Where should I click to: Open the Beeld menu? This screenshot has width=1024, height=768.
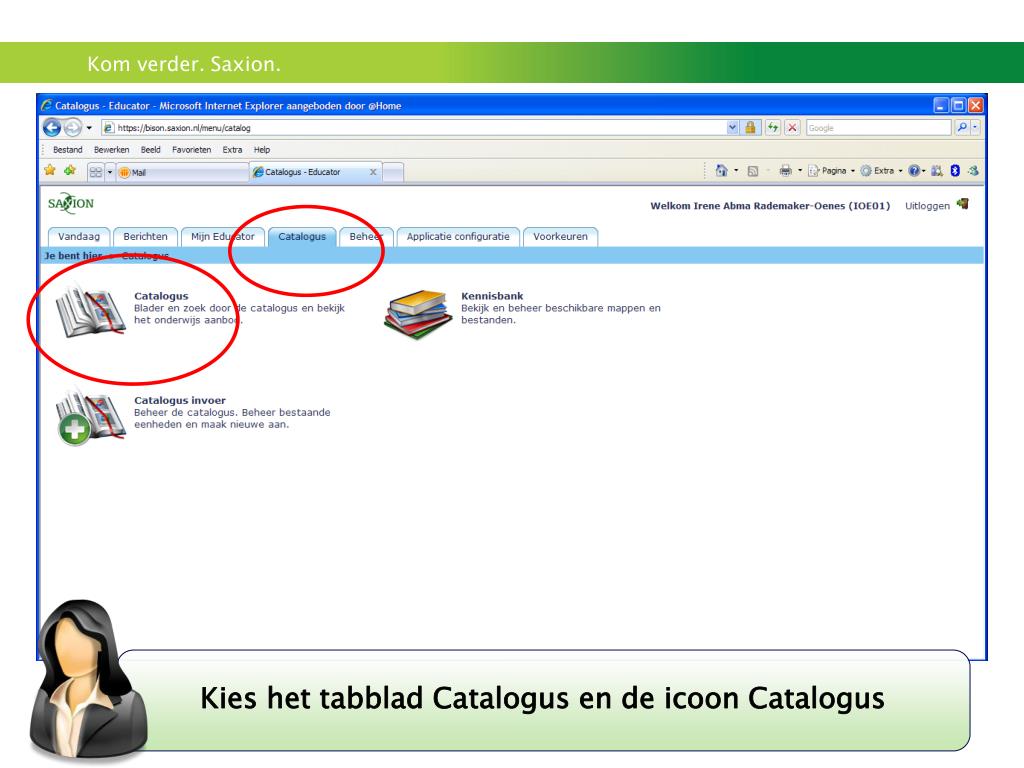pyautogui.click(x=151, y=150)
